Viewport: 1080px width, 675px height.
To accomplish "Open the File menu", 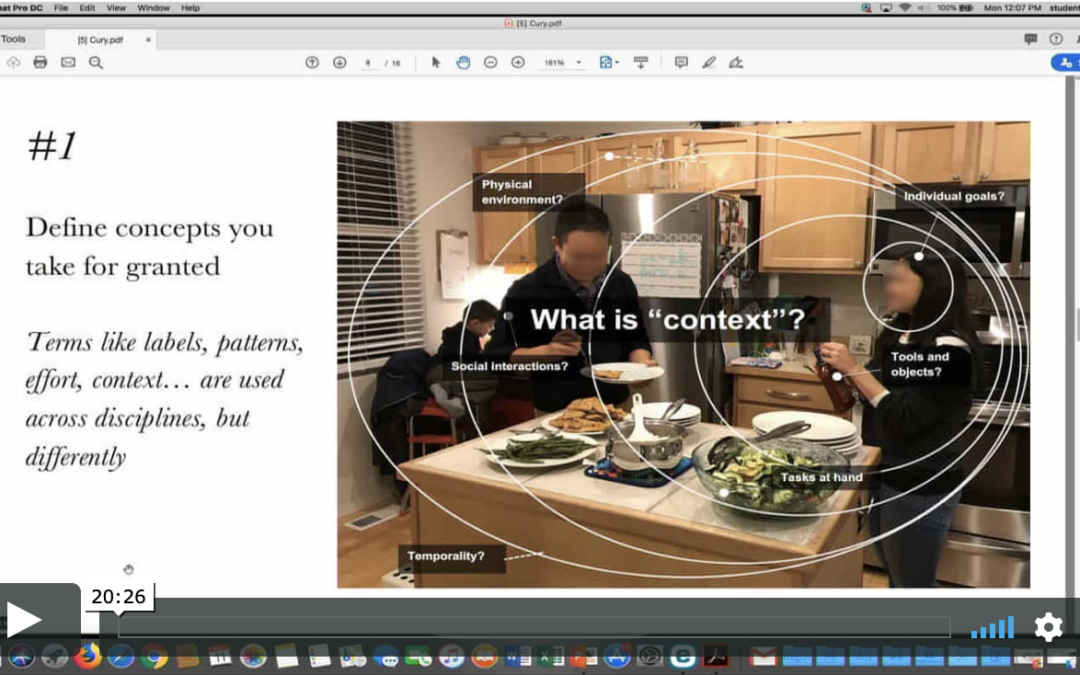I will tap(61, 8).
